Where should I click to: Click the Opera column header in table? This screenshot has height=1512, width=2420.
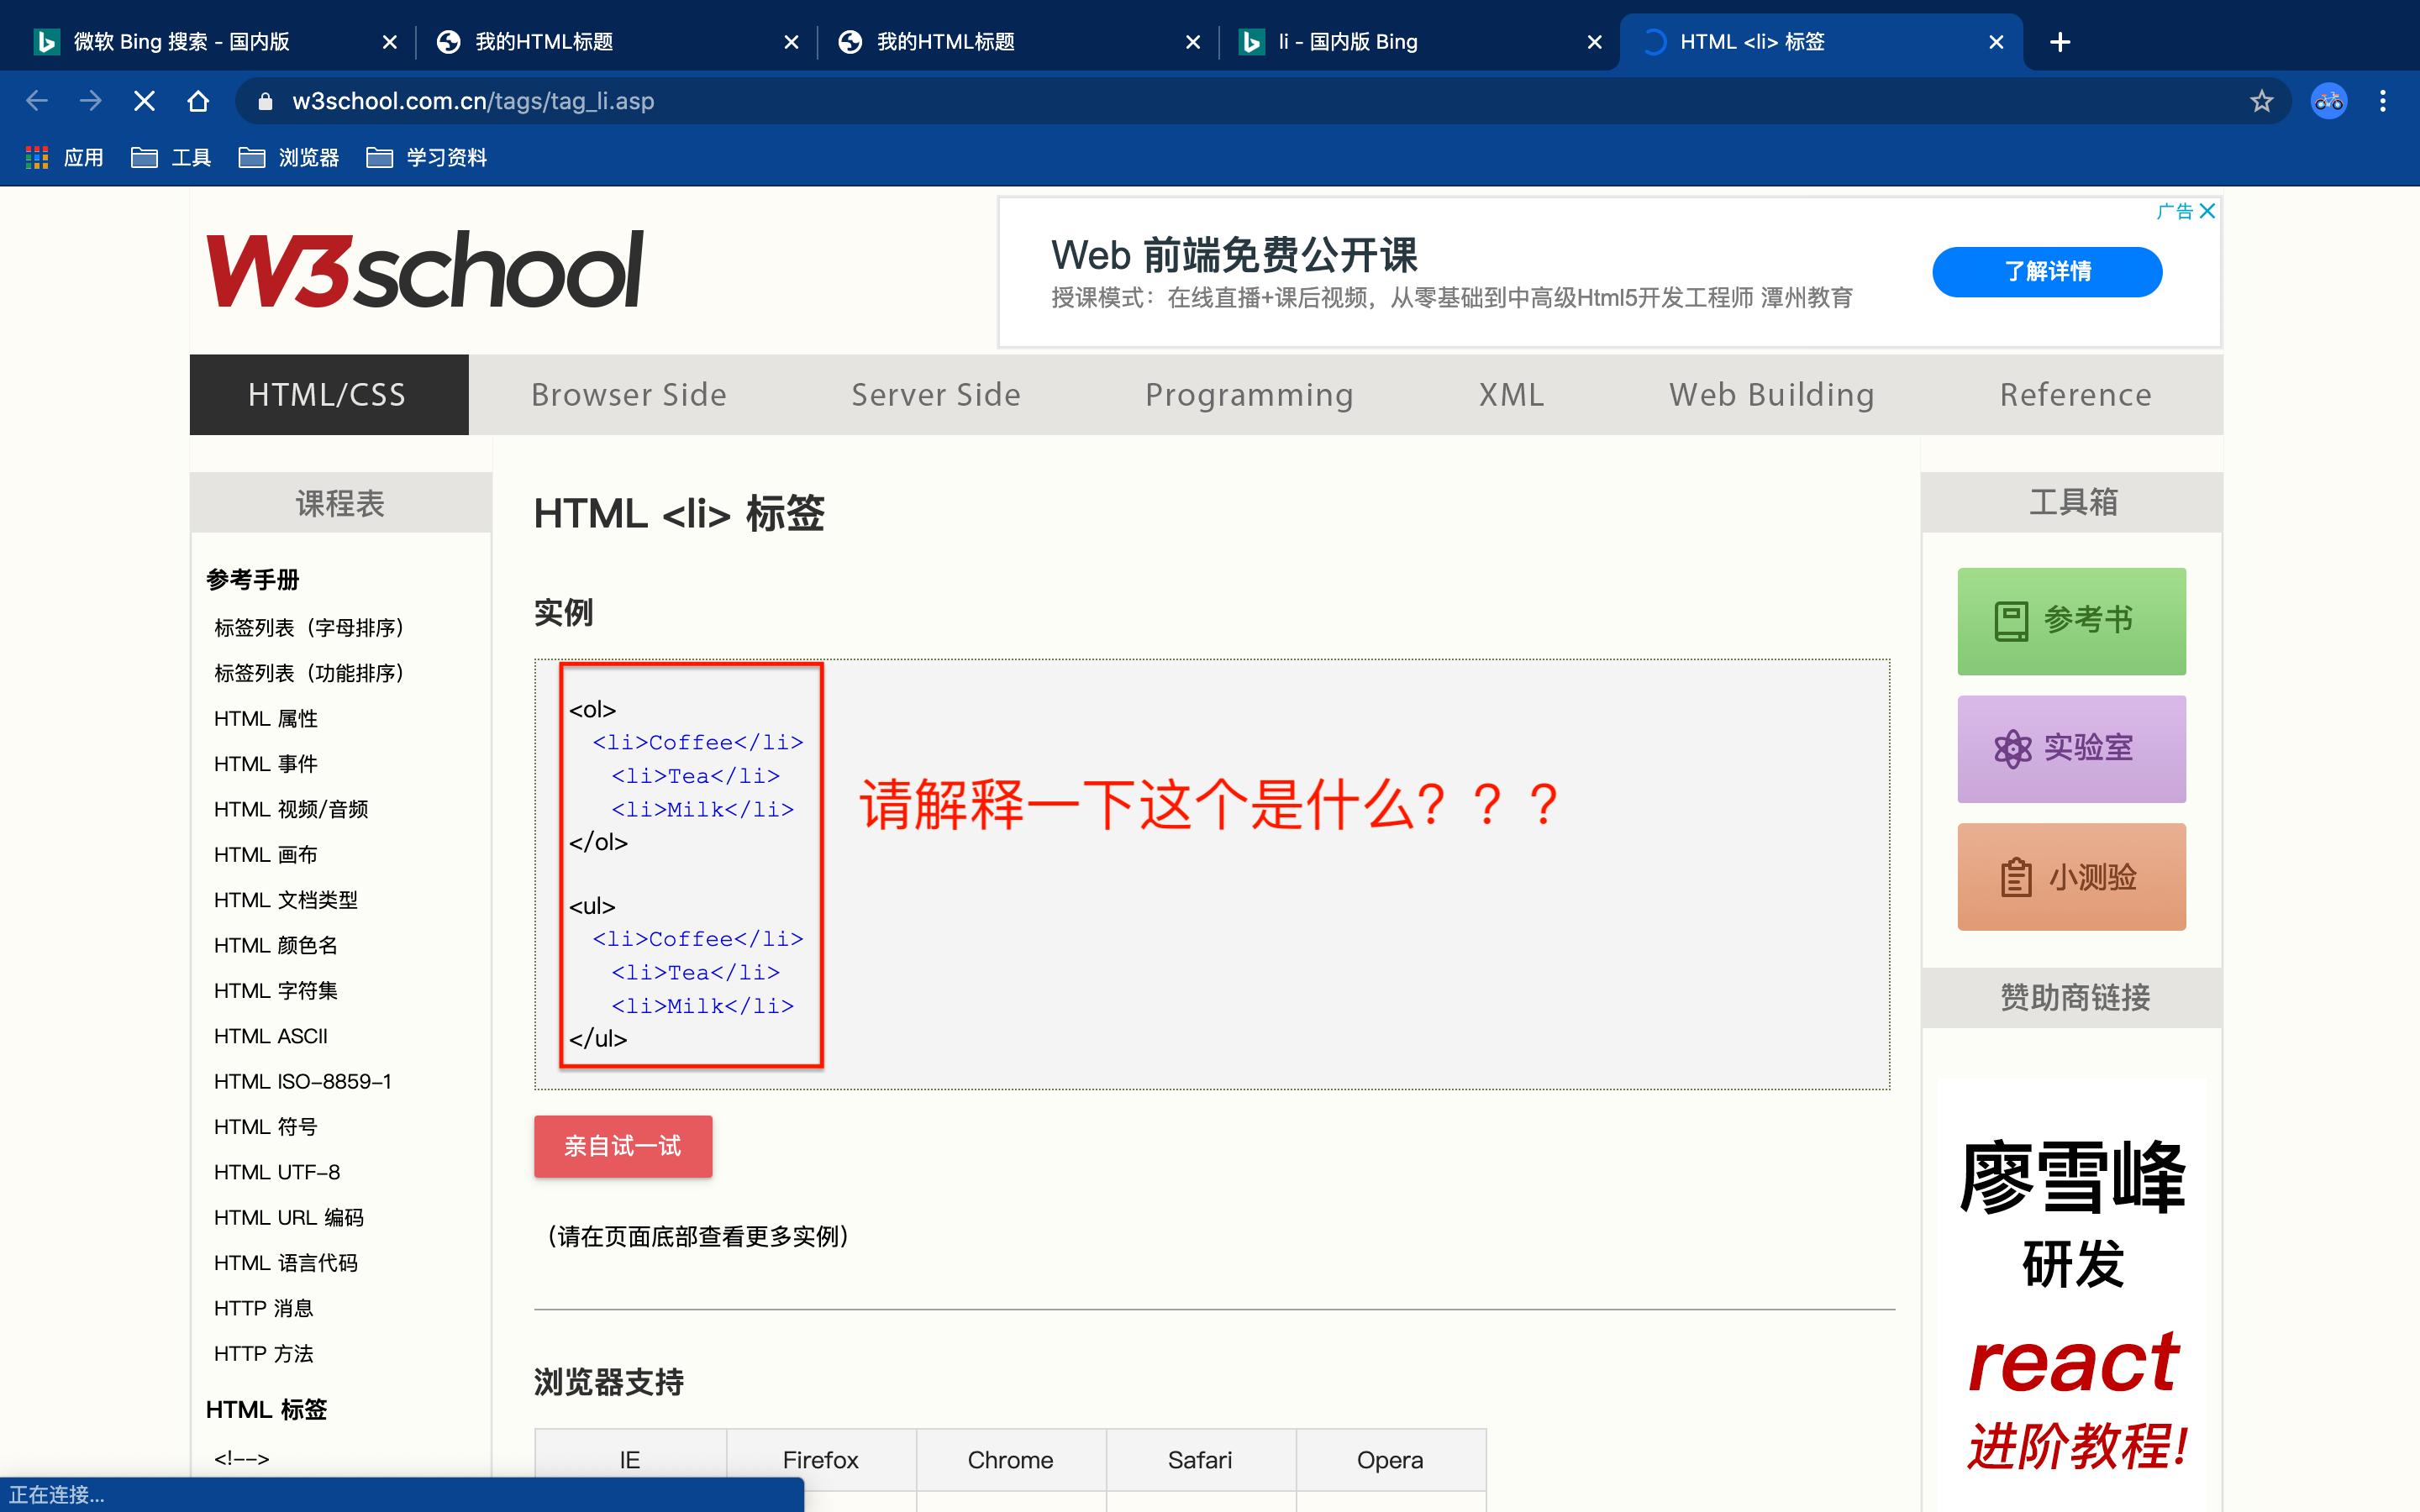tap(1390, 1460)
